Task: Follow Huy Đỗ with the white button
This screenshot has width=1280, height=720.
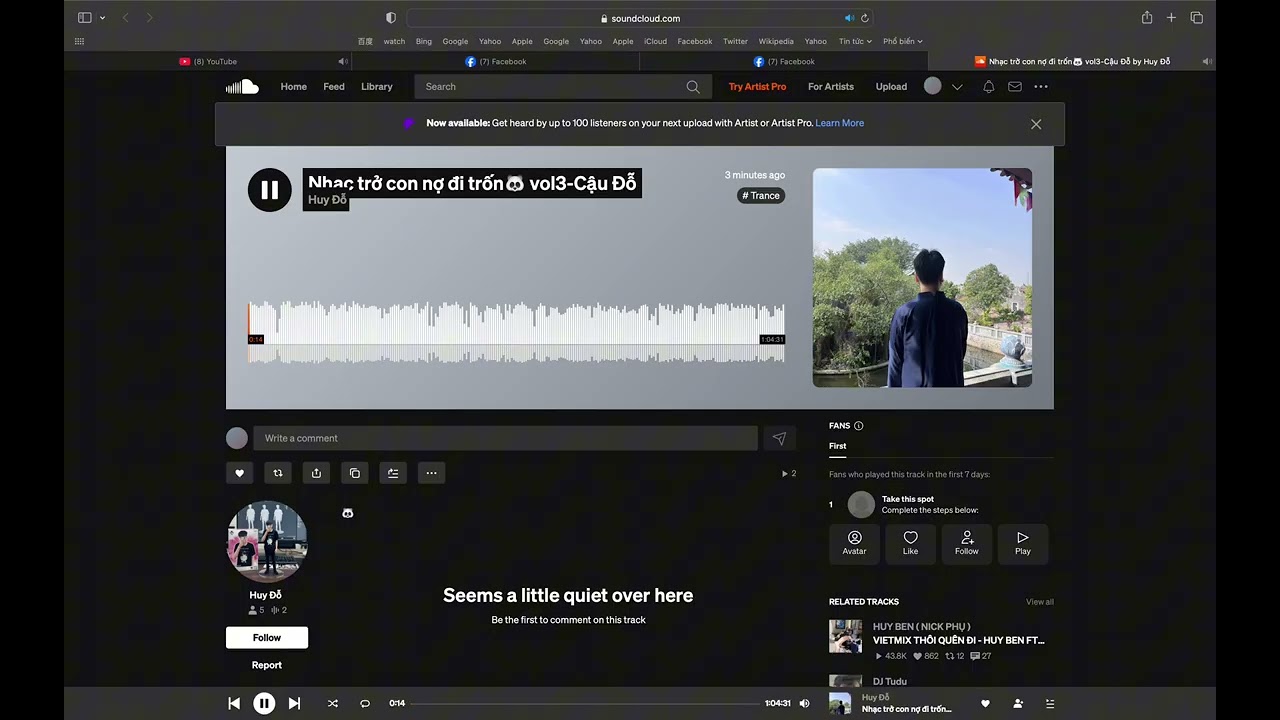Action: coord(267,638)
